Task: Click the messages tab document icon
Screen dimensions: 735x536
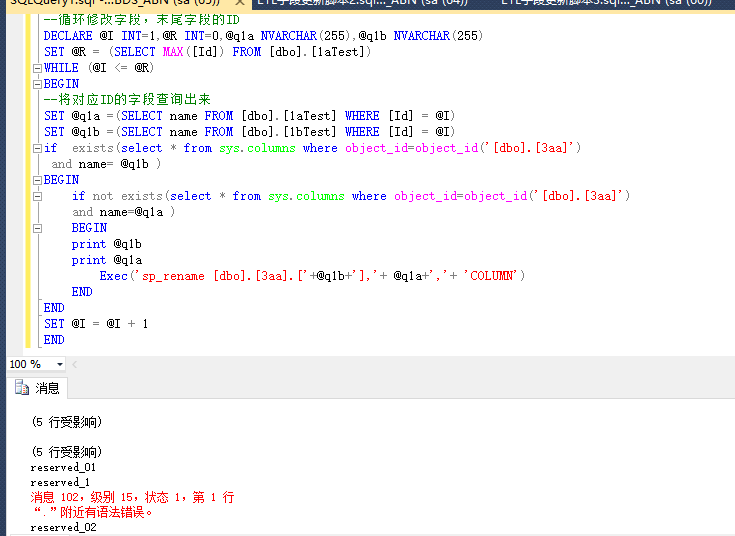Action: tap(22, 388)
